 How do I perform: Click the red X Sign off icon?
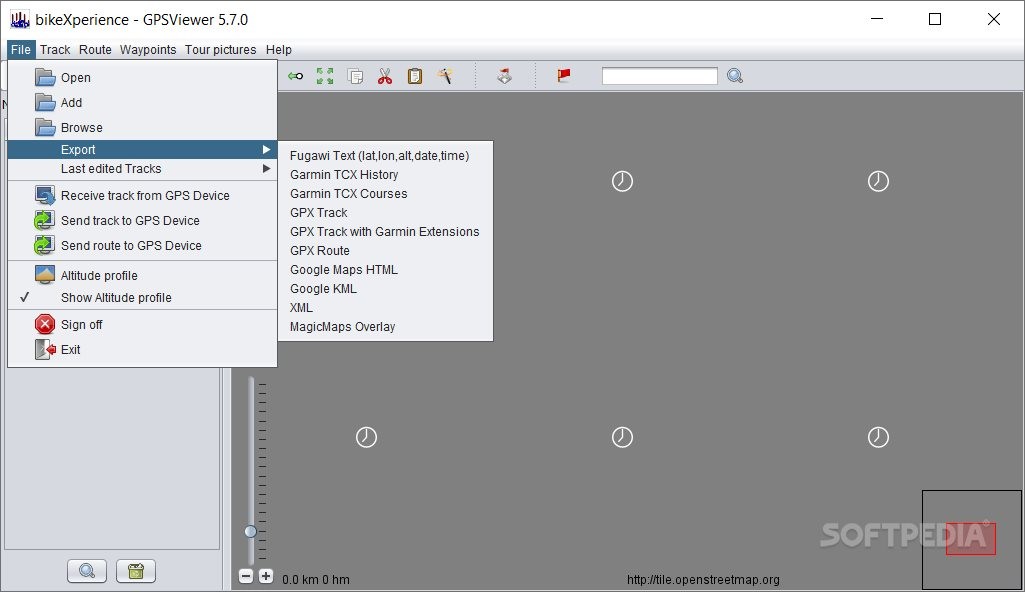45,324
